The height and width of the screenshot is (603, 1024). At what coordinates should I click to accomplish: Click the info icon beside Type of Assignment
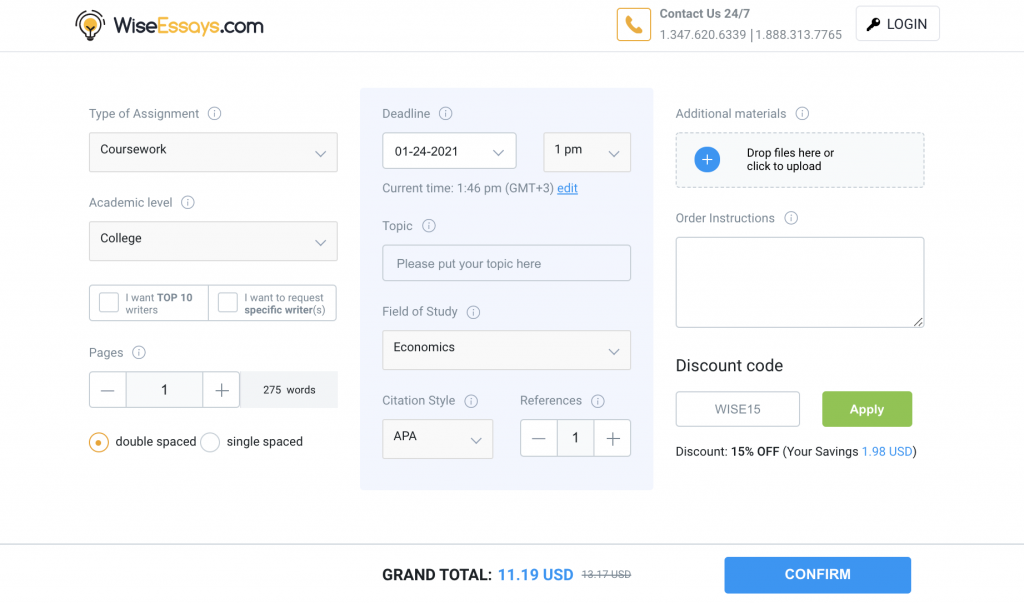(x=214, y=114)
